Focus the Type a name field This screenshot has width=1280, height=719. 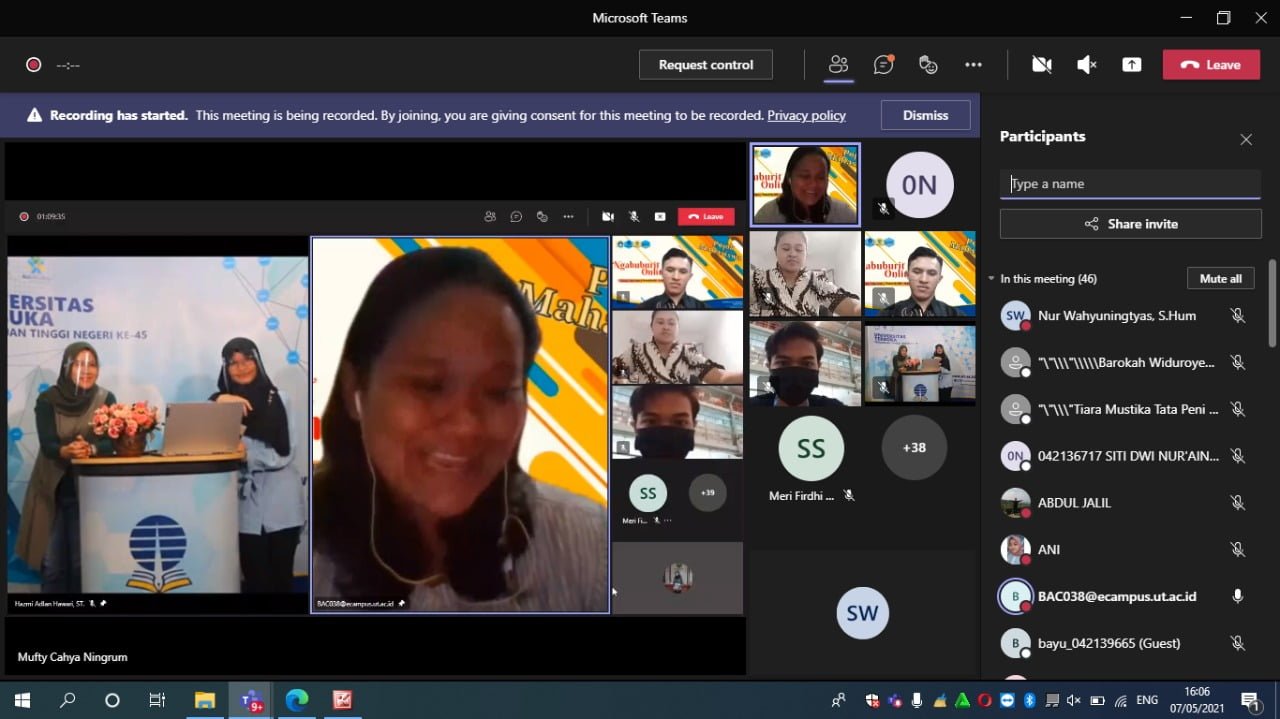pos(1130,184)
